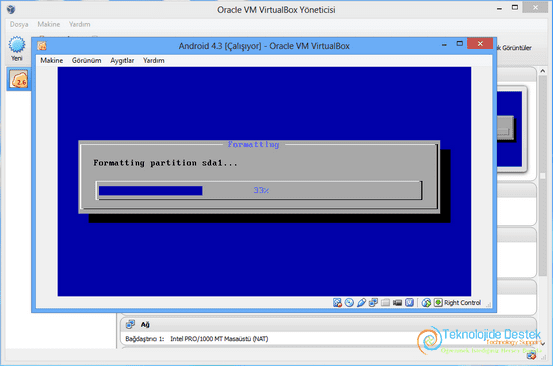Click the host key arrow icon

click(438, 303)
